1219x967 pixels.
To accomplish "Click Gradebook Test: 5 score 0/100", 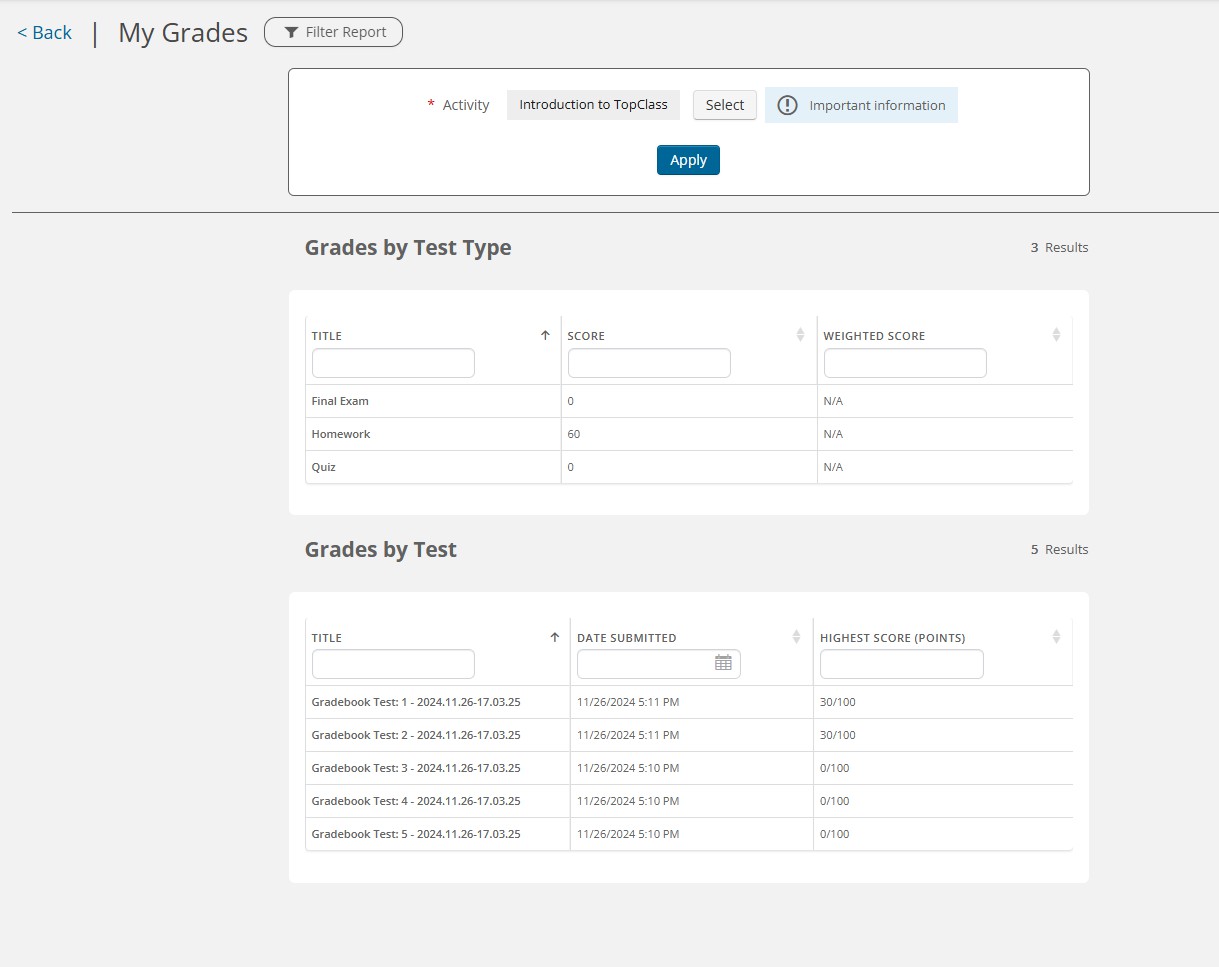I will point(835,834).
